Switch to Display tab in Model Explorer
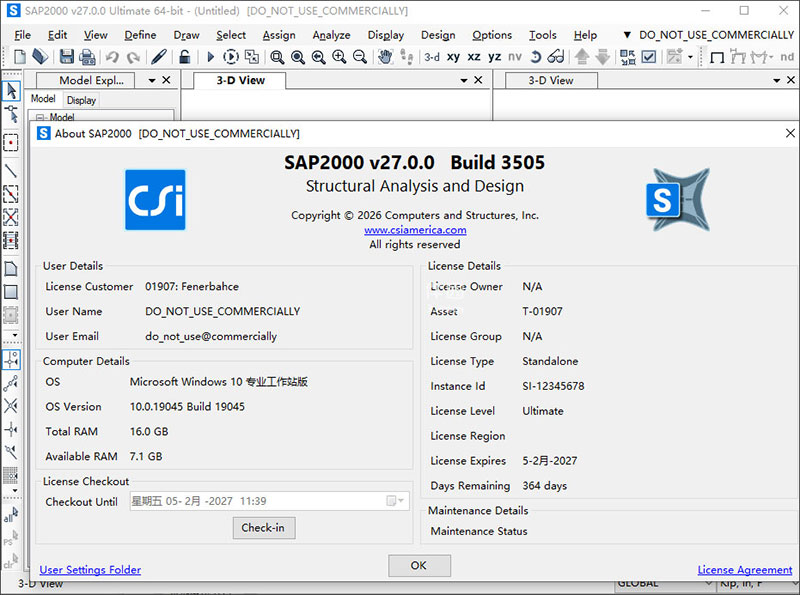 (81, 100)
